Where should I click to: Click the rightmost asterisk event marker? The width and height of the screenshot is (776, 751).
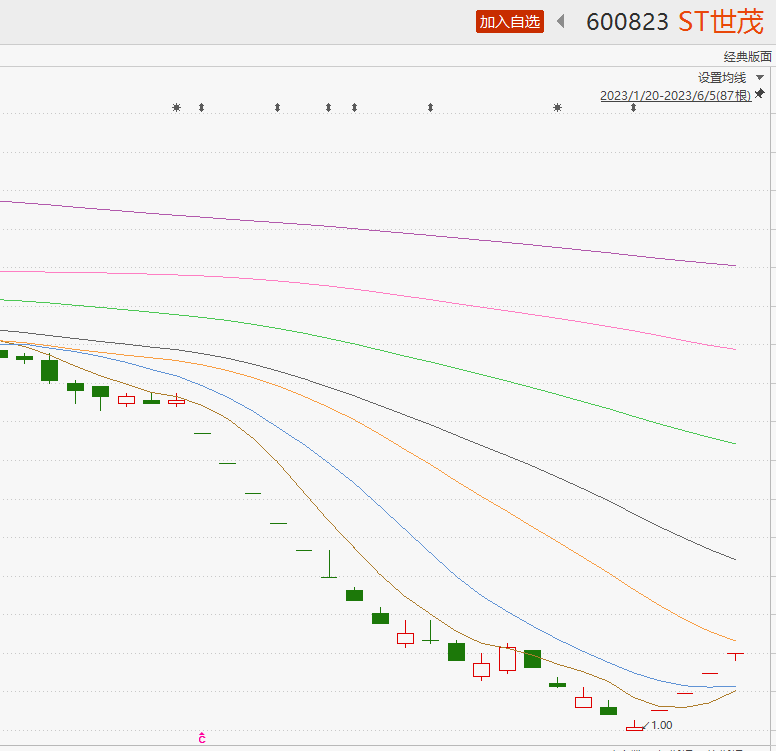pyautogui.click(x=557, y=107)
